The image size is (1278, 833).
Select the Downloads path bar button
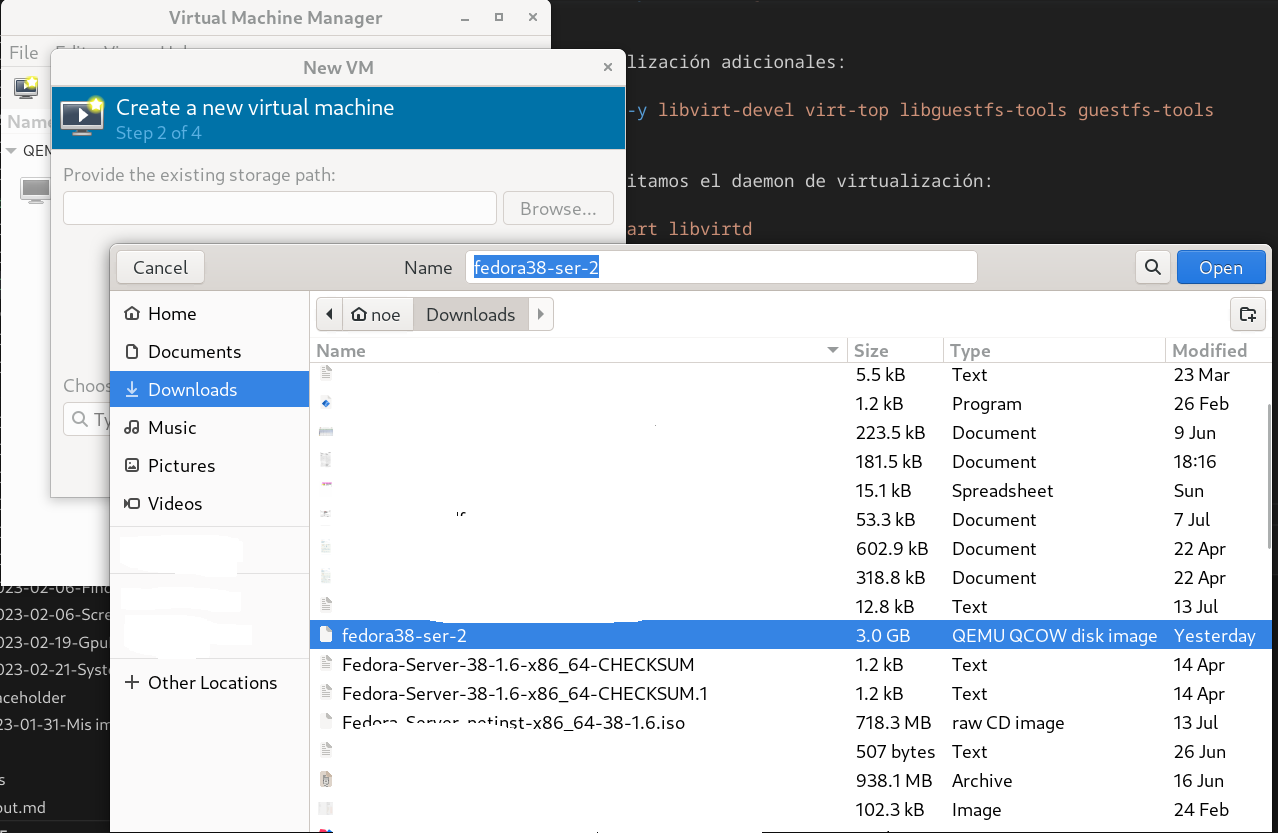[x=471, y=314]
